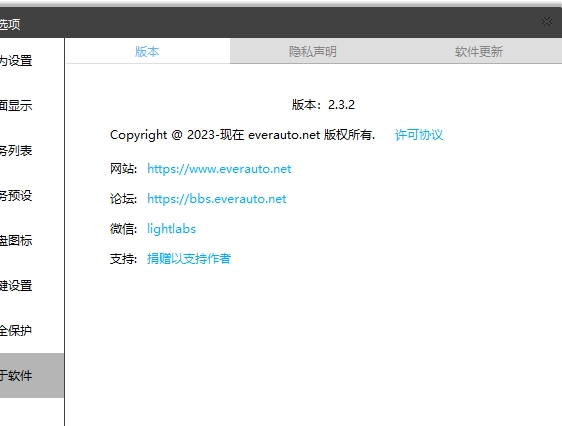Open the bbs.everauto.net forum link
This screenshot has height=426, width=562.
click(216, 199)
